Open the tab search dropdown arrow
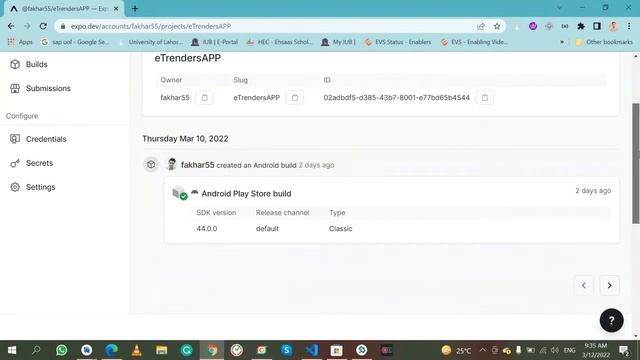 (559, 8)
